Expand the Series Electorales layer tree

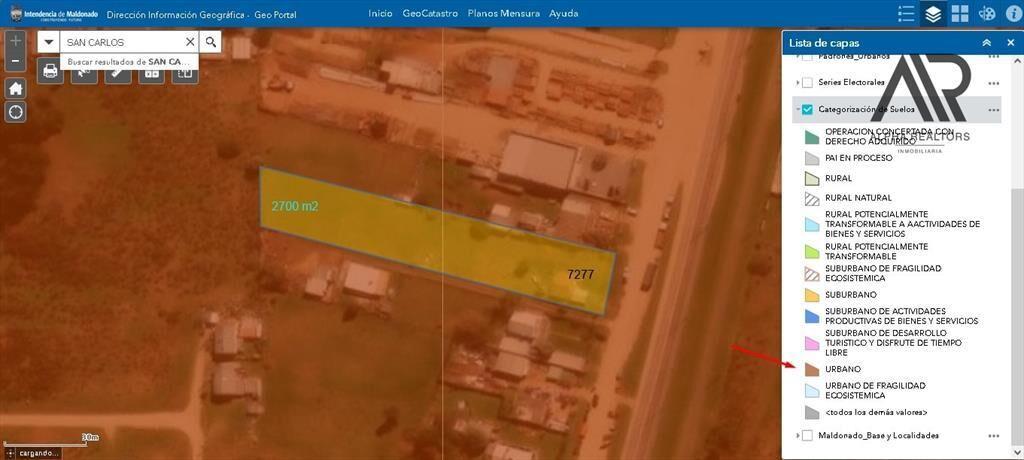797,83
